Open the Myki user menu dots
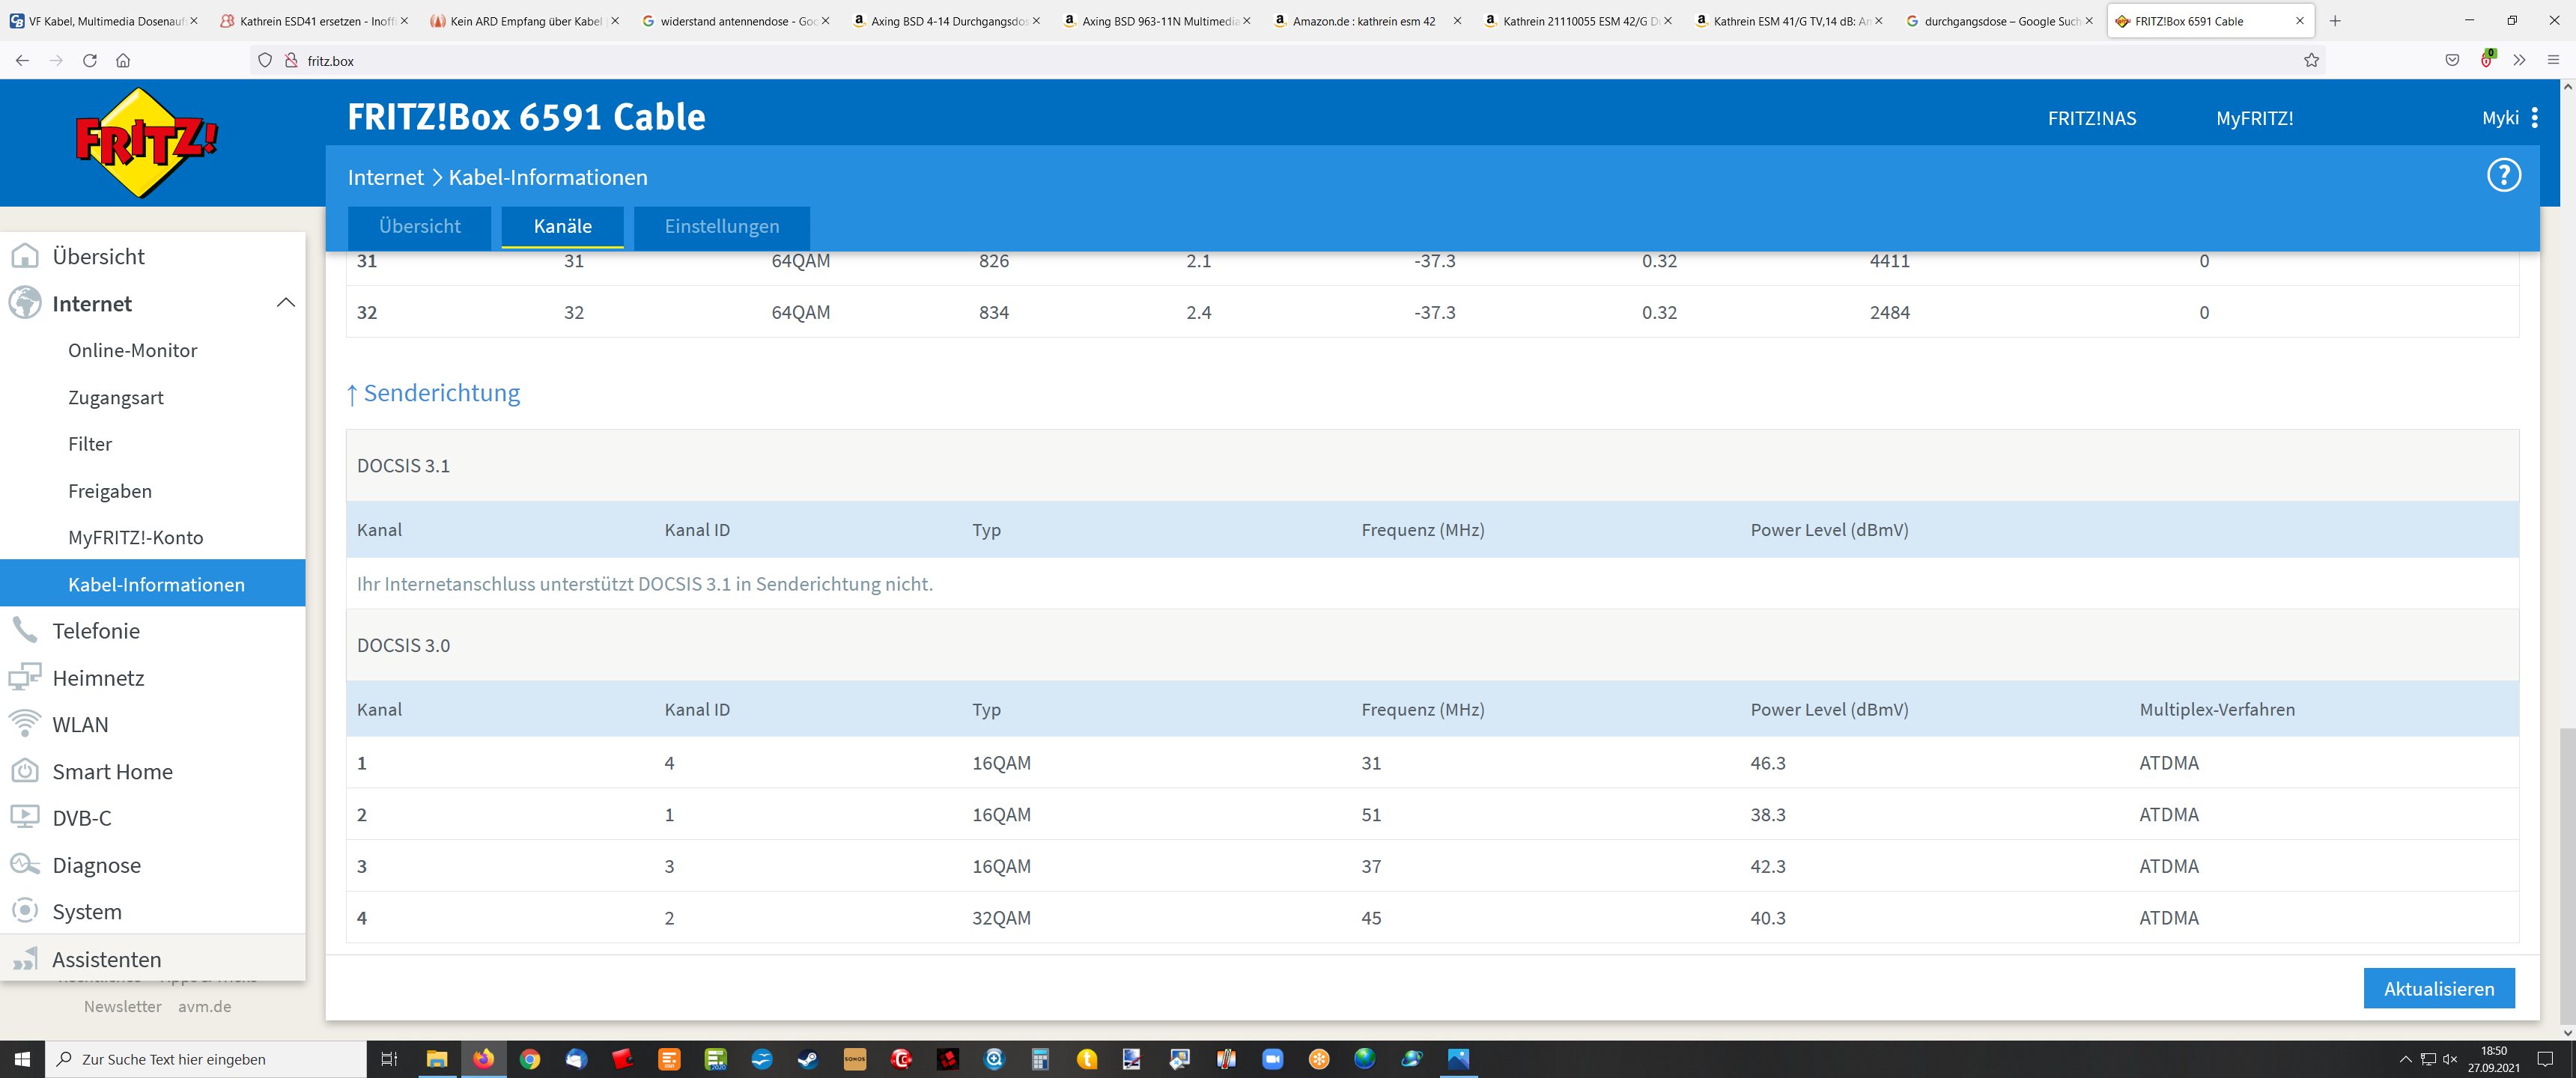2576x1078 pixels. click(2534, 118)
